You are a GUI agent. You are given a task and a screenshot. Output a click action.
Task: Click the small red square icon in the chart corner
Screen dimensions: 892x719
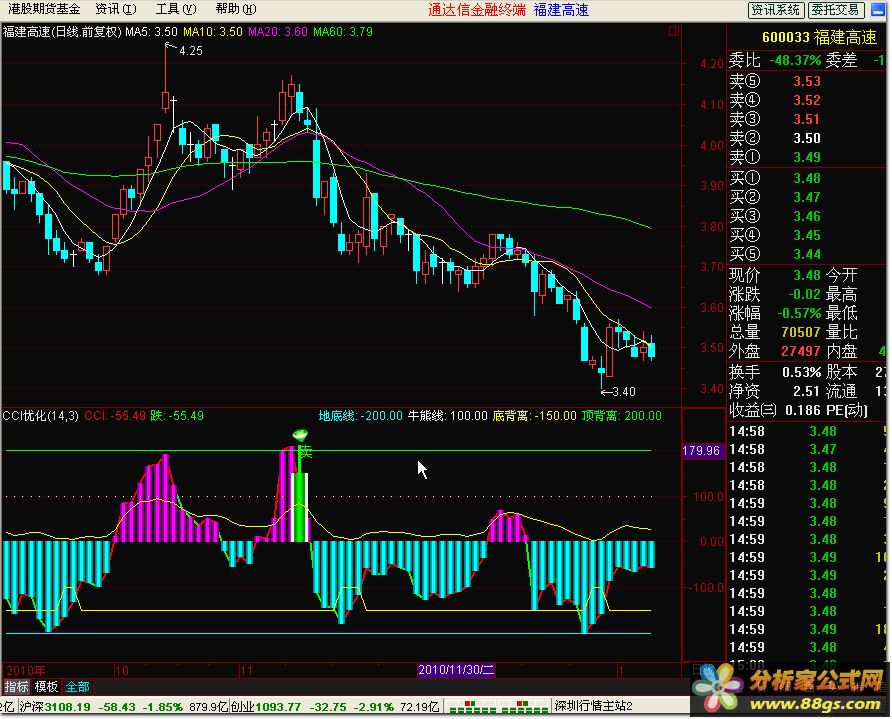click(674, 31)
